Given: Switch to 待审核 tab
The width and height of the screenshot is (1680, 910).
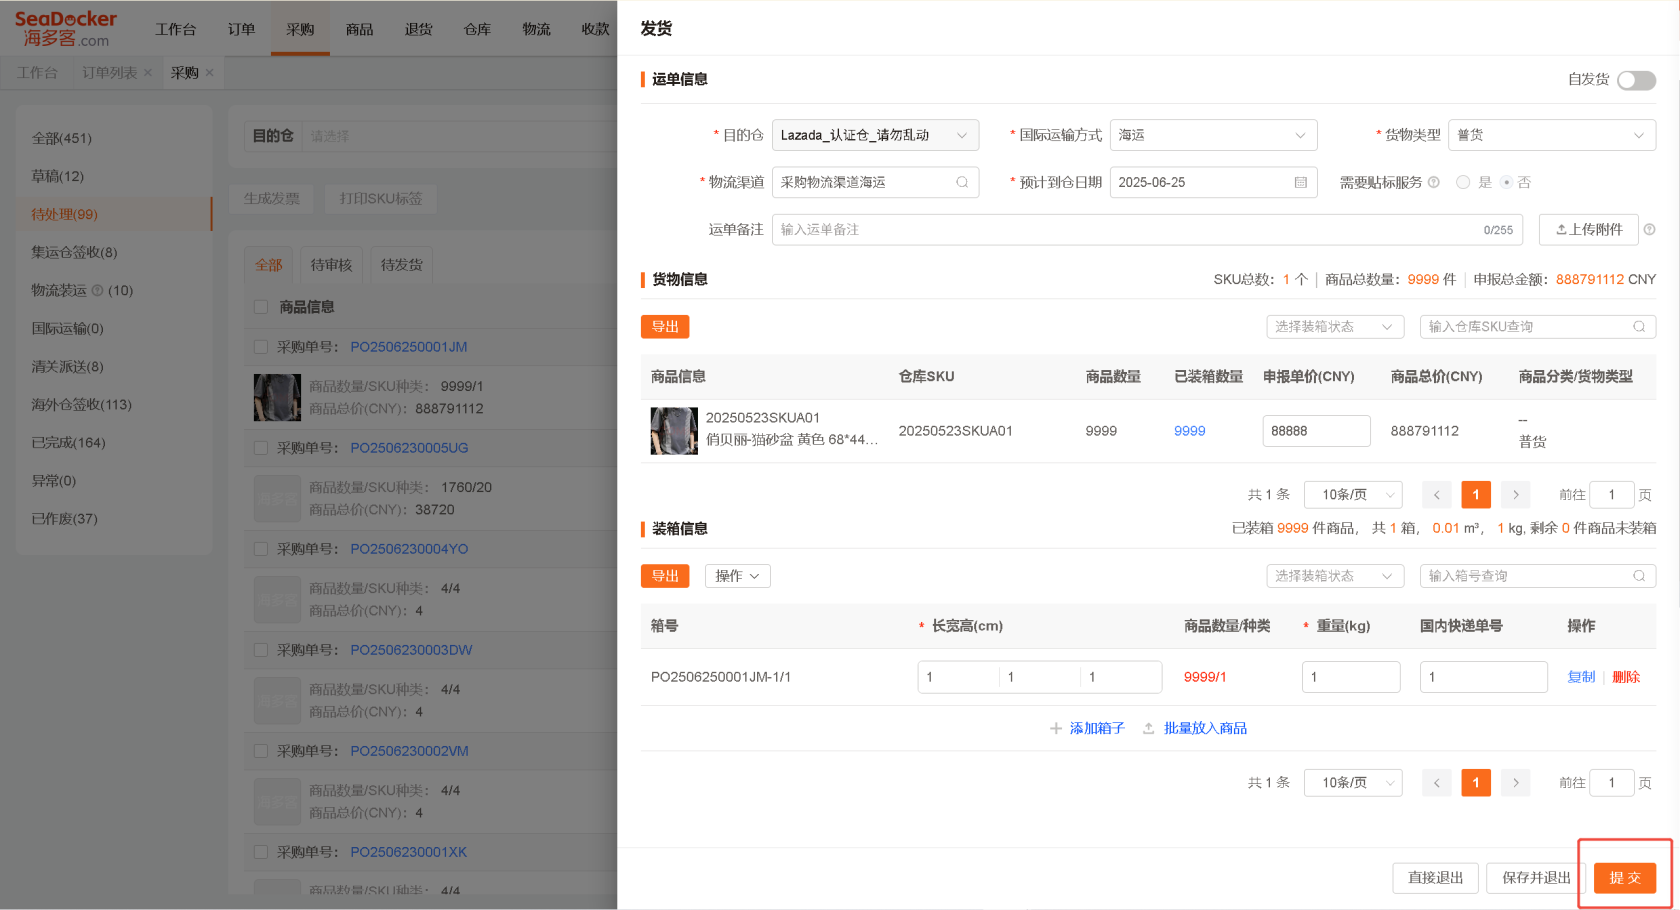Looking at the screenshot, I should coord(331,265).
